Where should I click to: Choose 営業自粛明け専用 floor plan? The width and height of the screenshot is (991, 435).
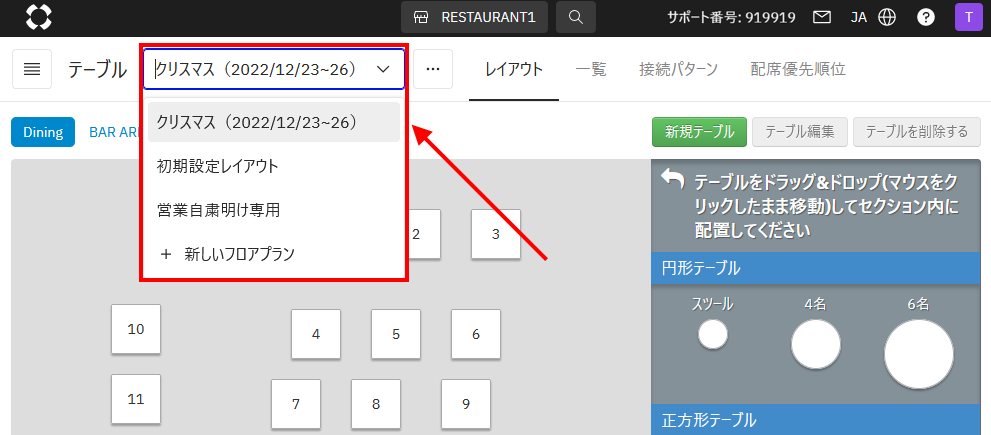pos(218,210)
